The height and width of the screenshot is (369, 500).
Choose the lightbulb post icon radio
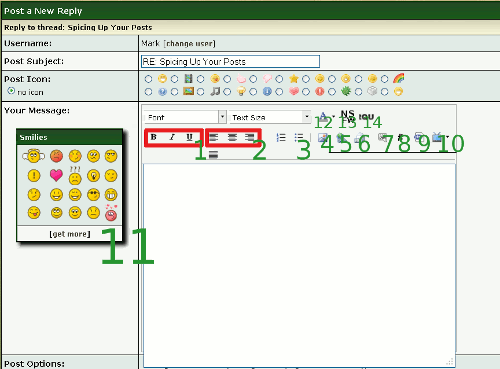coord(227,92)
